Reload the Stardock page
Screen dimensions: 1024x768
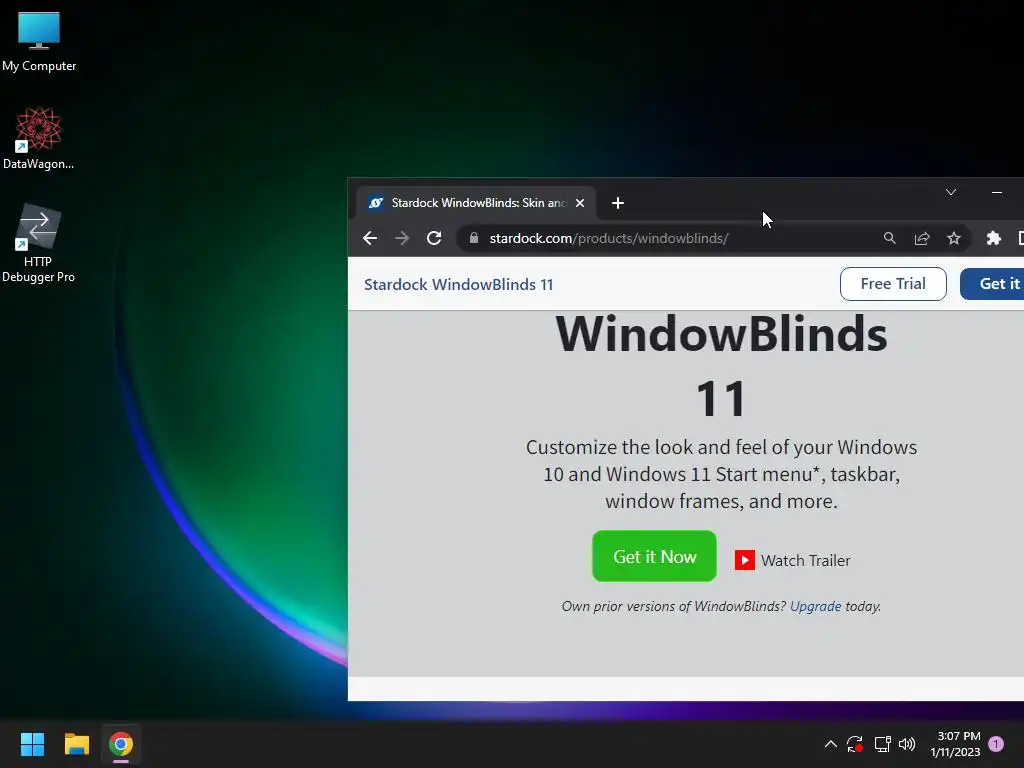click(434, 238)
